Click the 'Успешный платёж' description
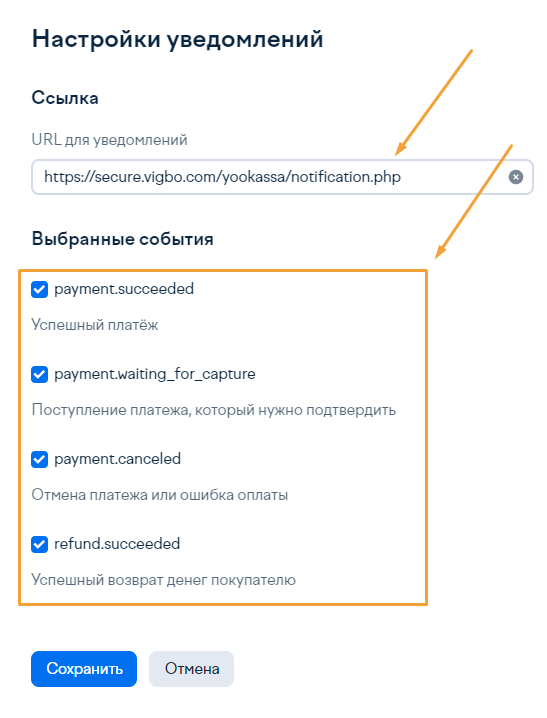547x718 pixels. tap(95, 325)
